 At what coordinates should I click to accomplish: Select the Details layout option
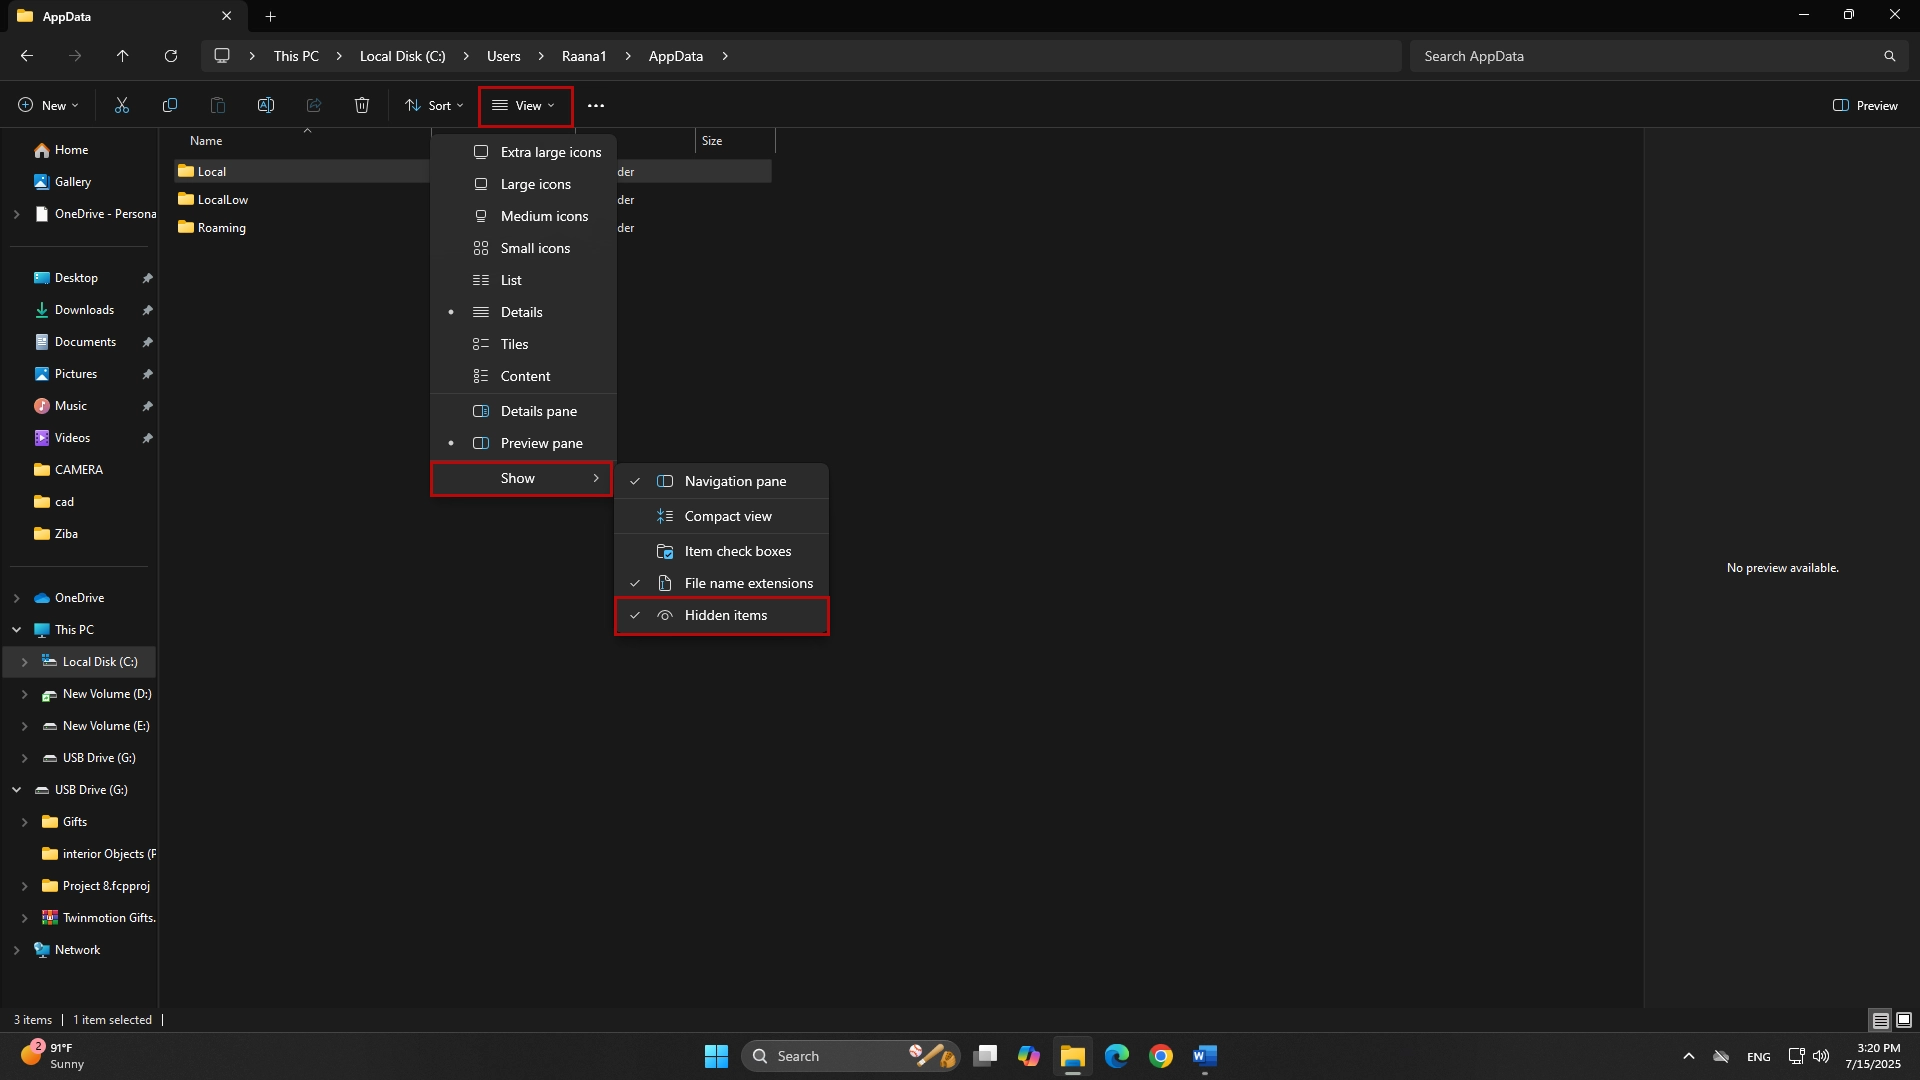[x=523, y=312]
